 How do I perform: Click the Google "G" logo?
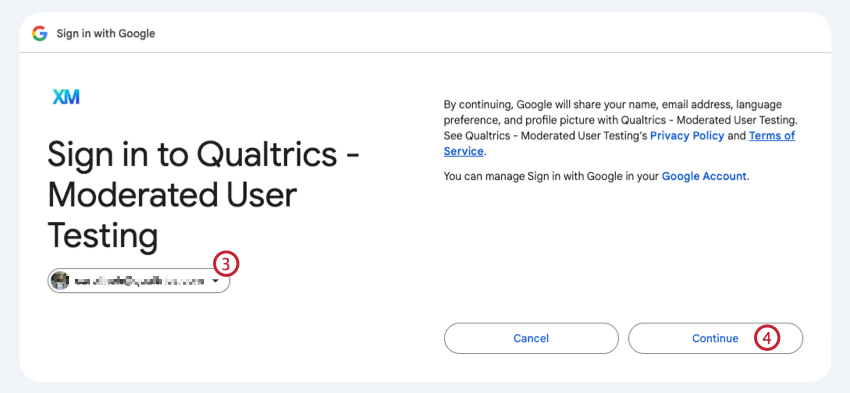coord(40,34)
